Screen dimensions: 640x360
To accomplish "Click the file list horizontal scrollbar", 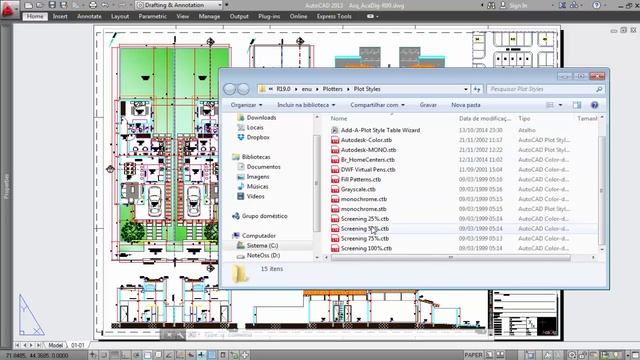I will click(x=451, y=258).
